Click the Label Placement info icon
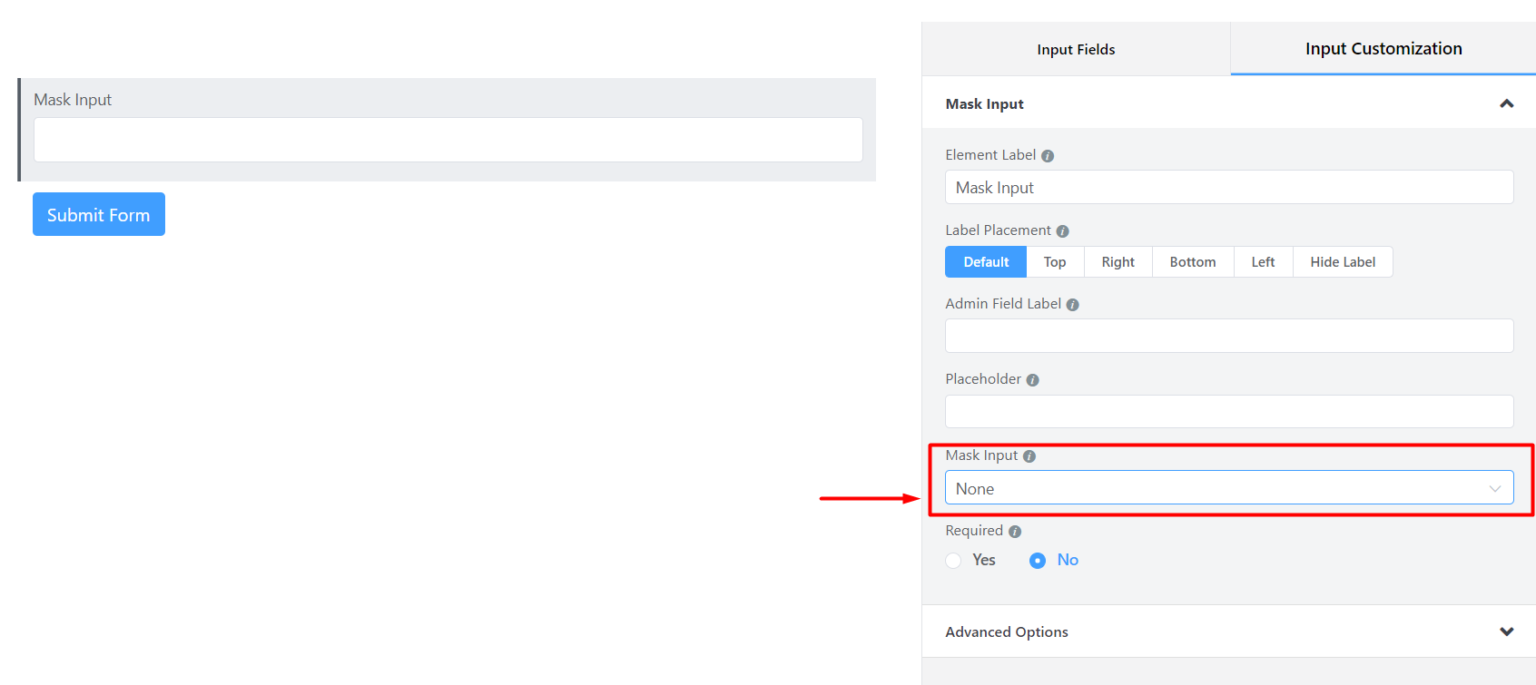Image resolution: width=1536 pixels, height=685 pixels. click(x=1064, y=230)
